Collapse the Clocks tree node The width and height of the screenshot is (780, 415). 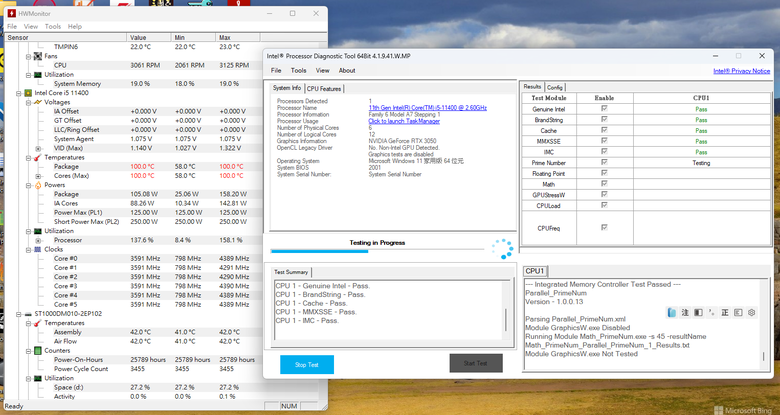[x=28, y=249]
